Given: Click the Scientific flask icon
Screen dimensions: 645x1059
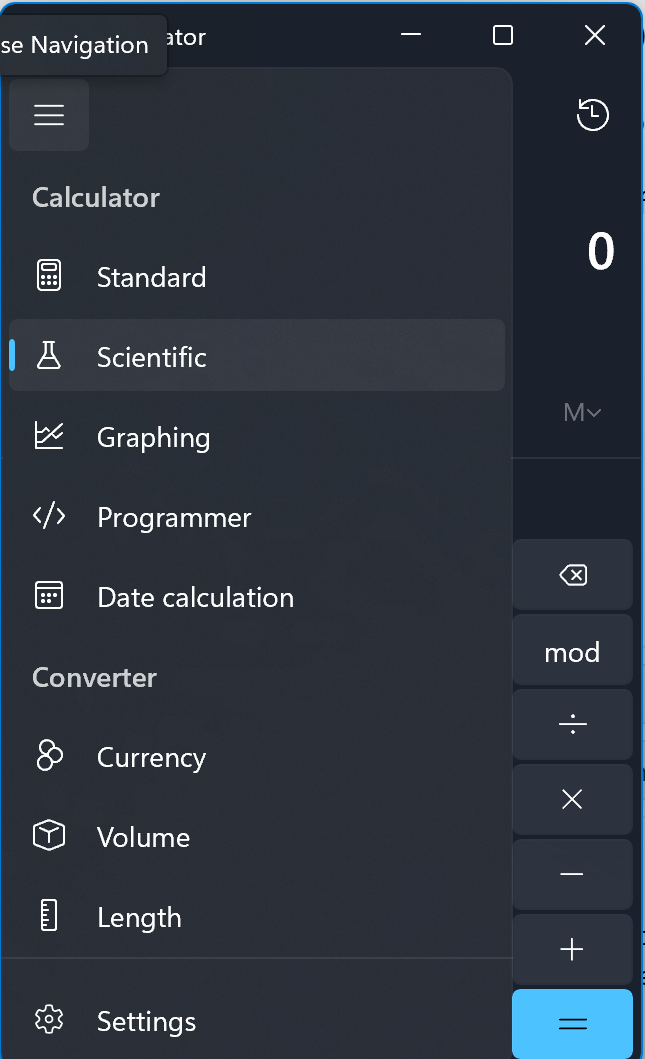Looking at the screenshot, I should (49, 356).
